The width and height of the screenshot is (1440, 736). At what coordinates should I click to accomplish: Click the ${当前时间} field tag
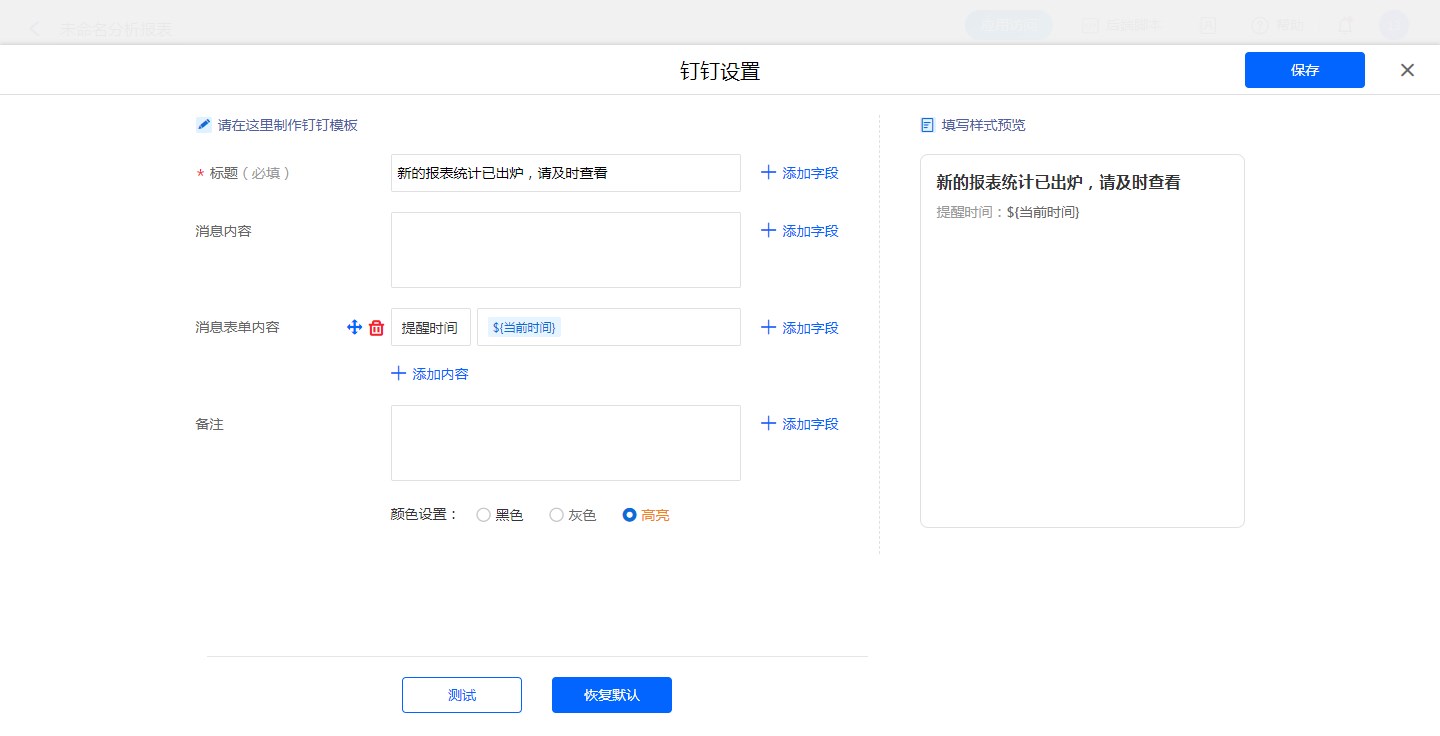[x=524, y=327]
